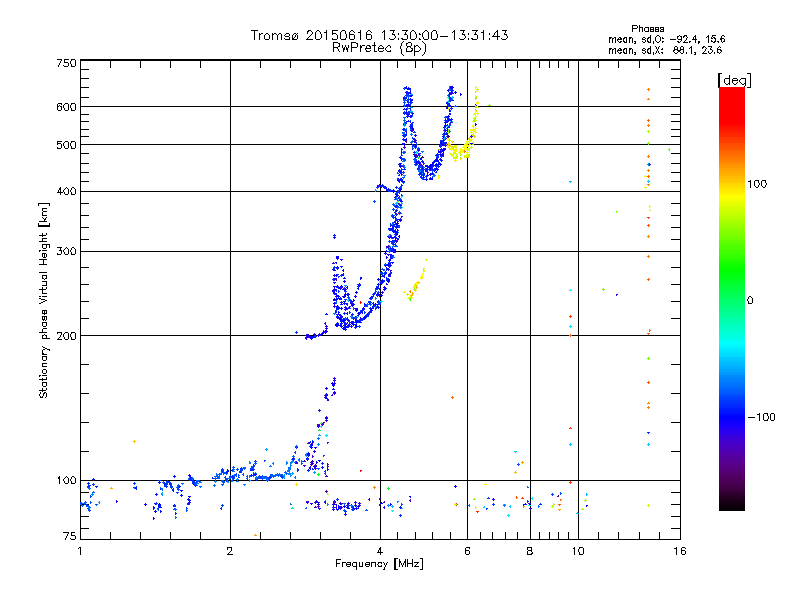Click the "Phases" header text
This screenshot has height=600, width=800.
pyautogui.click(x=647, y=29)
